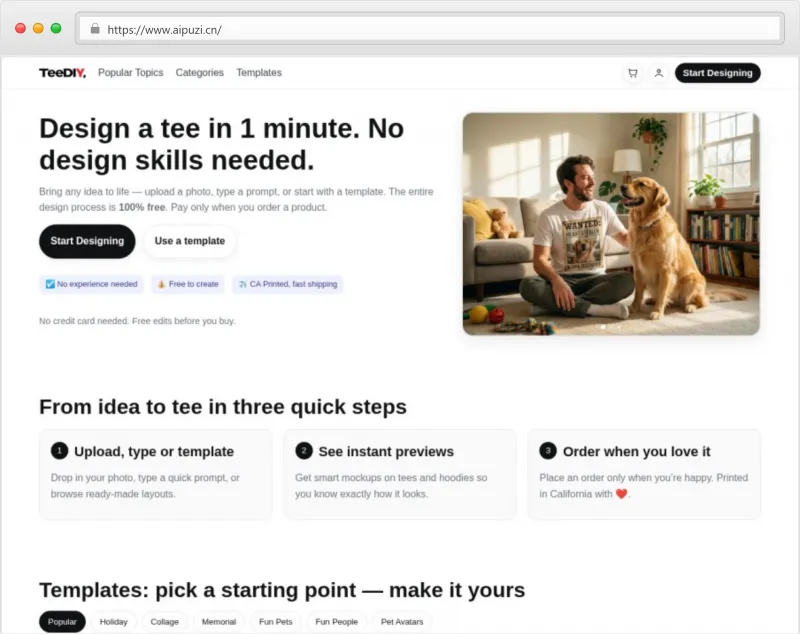Click the man and dog hero image

click(x=610, y=223)
